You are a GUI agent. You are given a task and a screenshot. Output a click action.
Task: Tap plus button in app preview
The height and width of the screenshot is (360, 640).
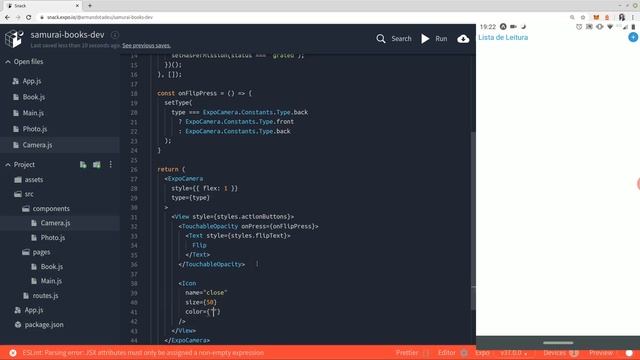point(633,37)
